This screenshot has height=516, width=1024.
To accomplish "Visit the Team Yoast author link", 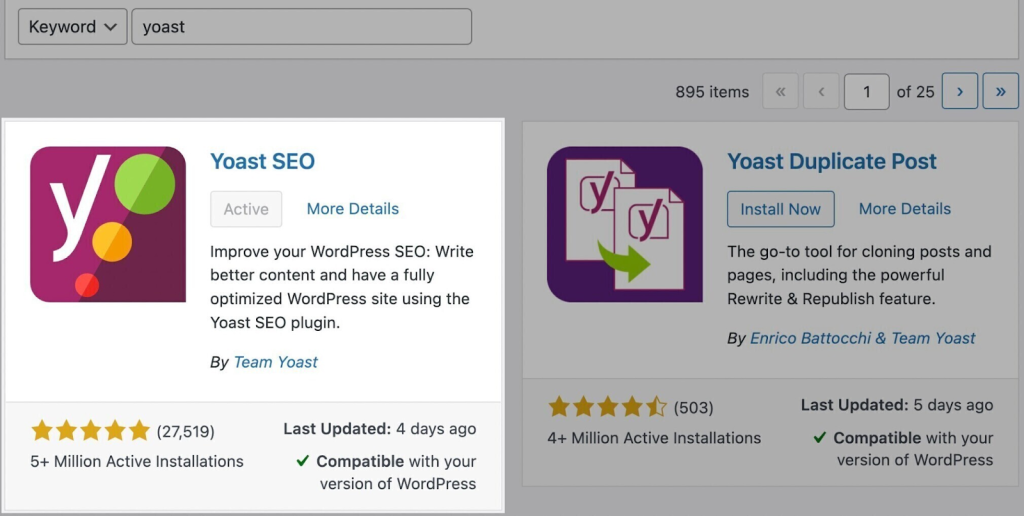I will coord(275,362).
